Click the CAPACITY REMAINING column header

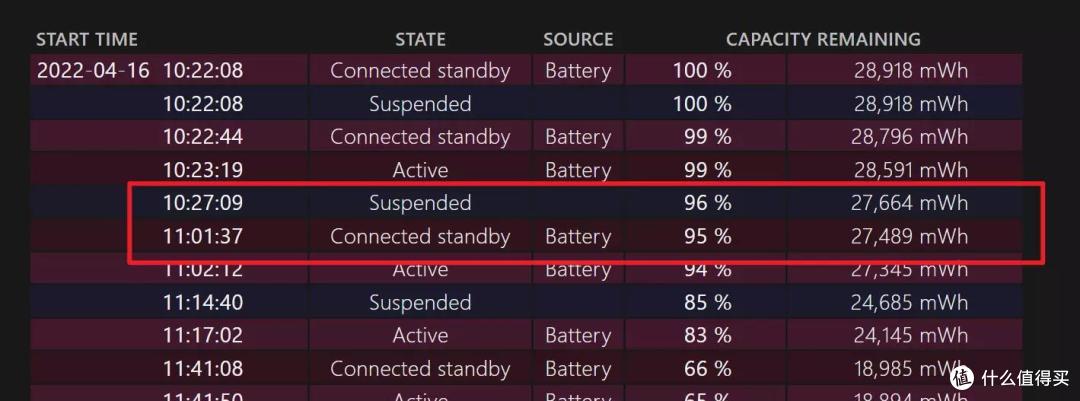(x=823, y=39)
